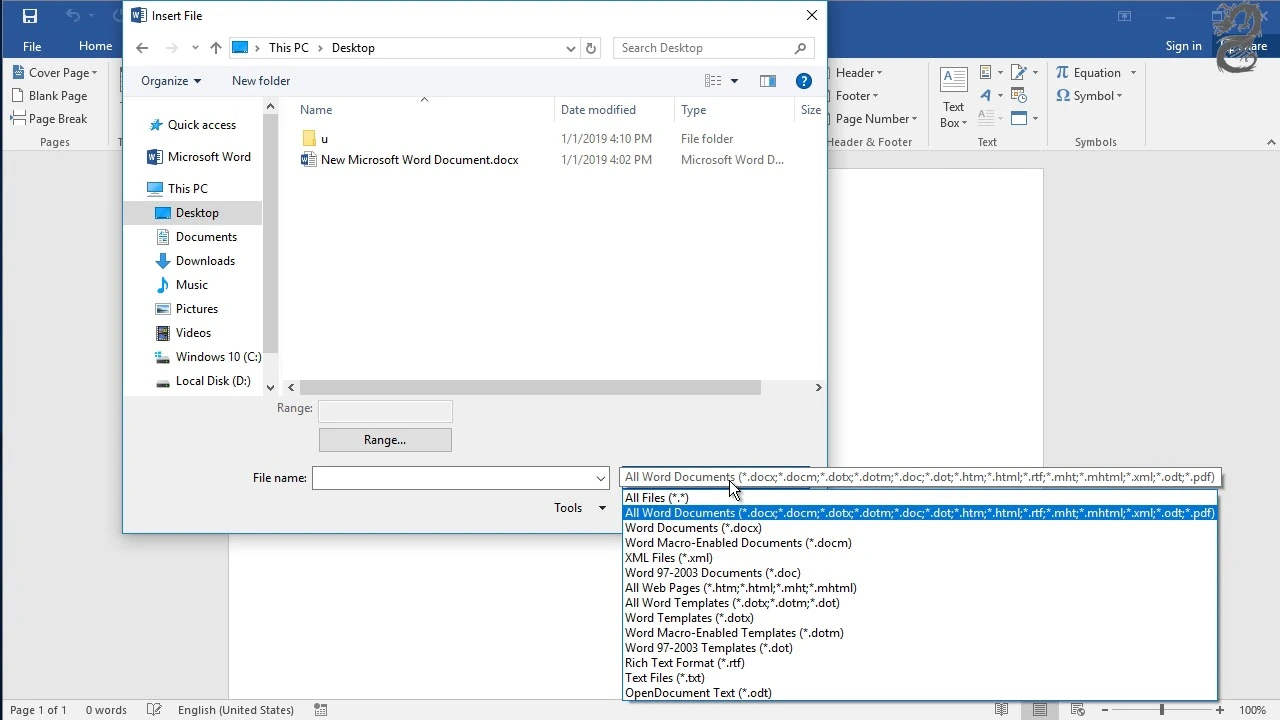The image size is (1280, 720).
Task: Insert a Page Break
Action: pos(49,119)
